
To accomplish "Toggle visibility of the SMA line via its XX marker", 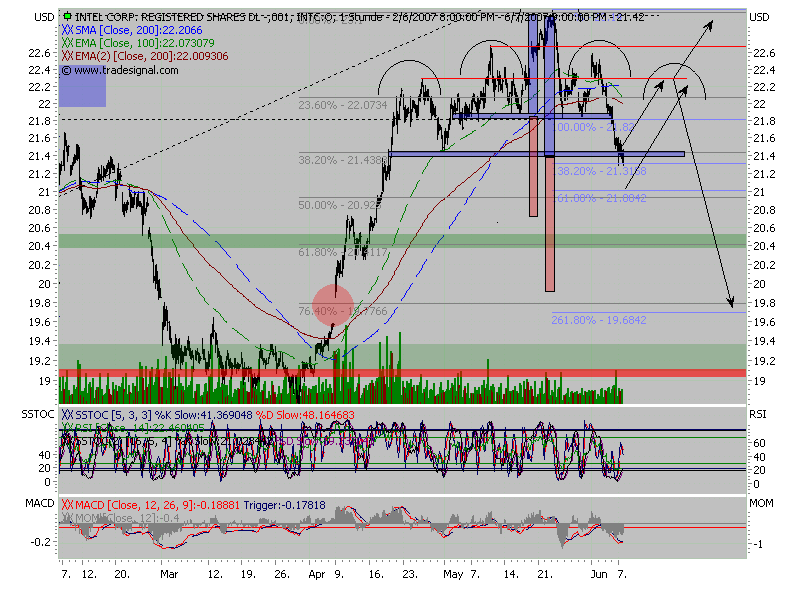I will (66, 30).
